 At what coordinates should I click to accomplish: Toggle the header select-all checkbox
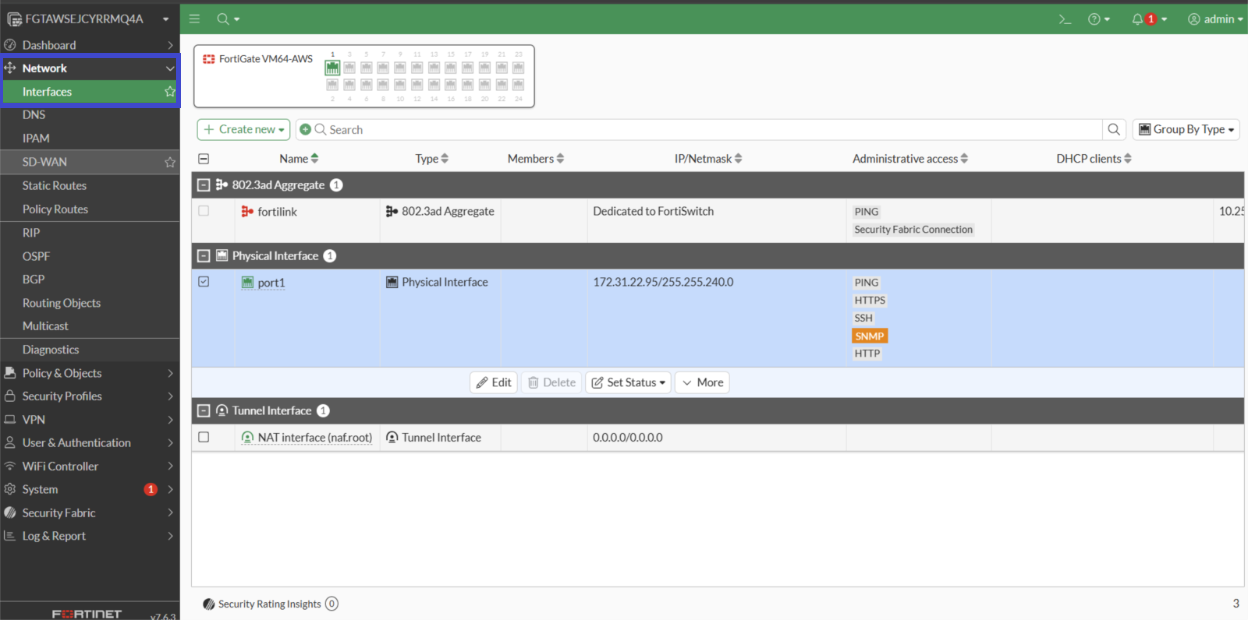click(x=204, y=159)
